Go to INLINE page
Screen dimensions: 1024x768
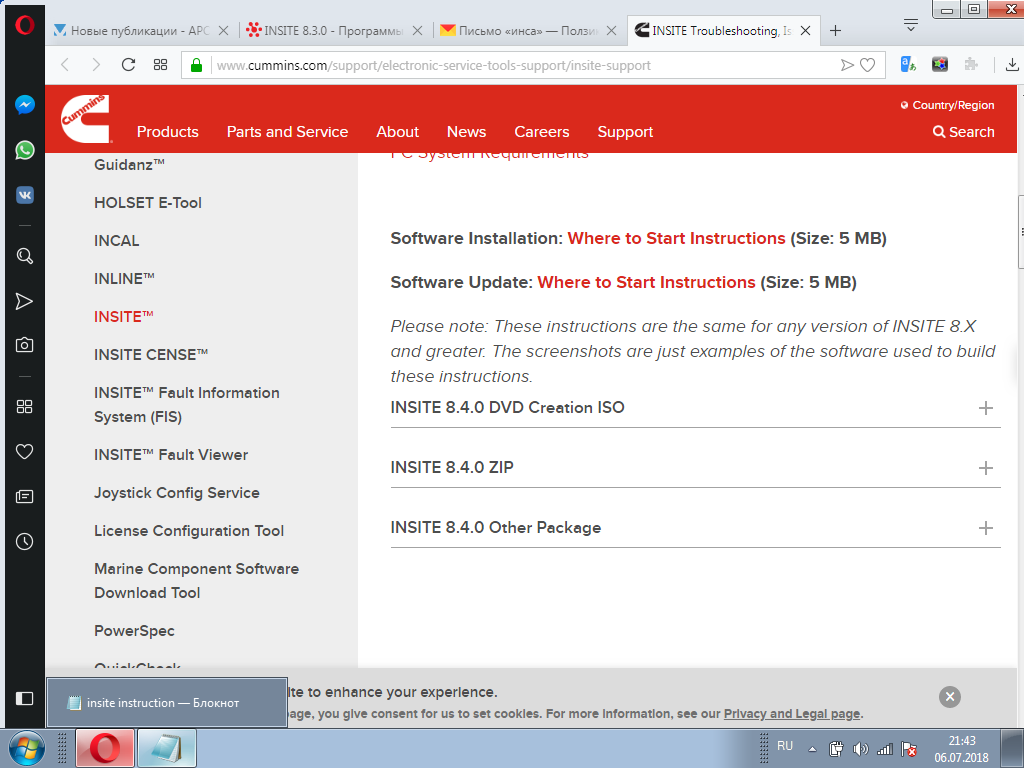(x=124, y=278)
